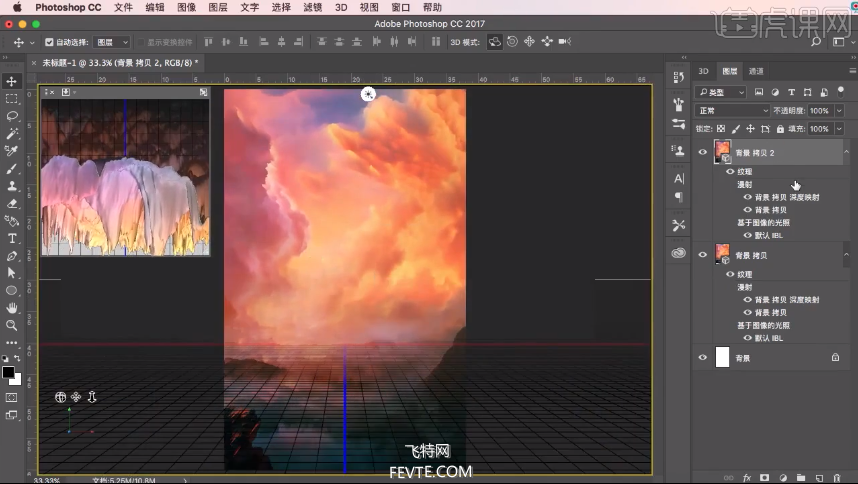Create a new layer

click(819, 477)
